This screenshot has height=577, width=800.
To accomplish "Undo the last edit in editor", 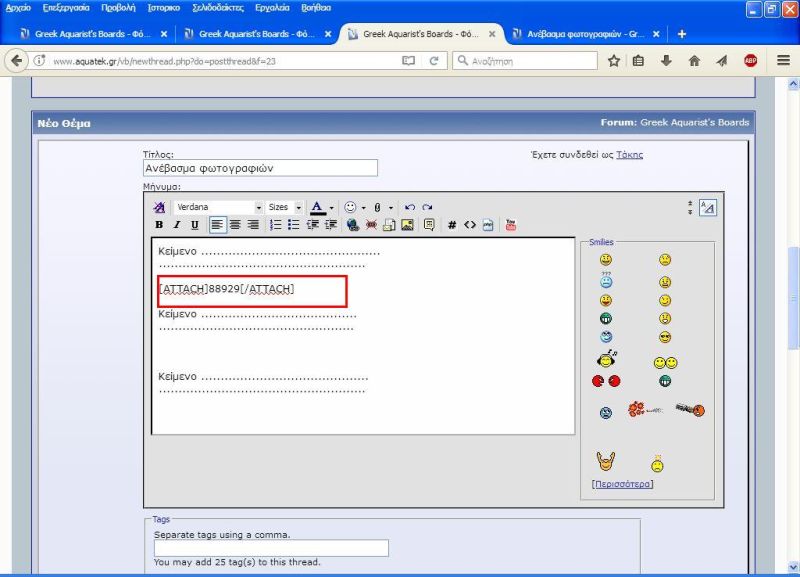I will click(410, 207).
